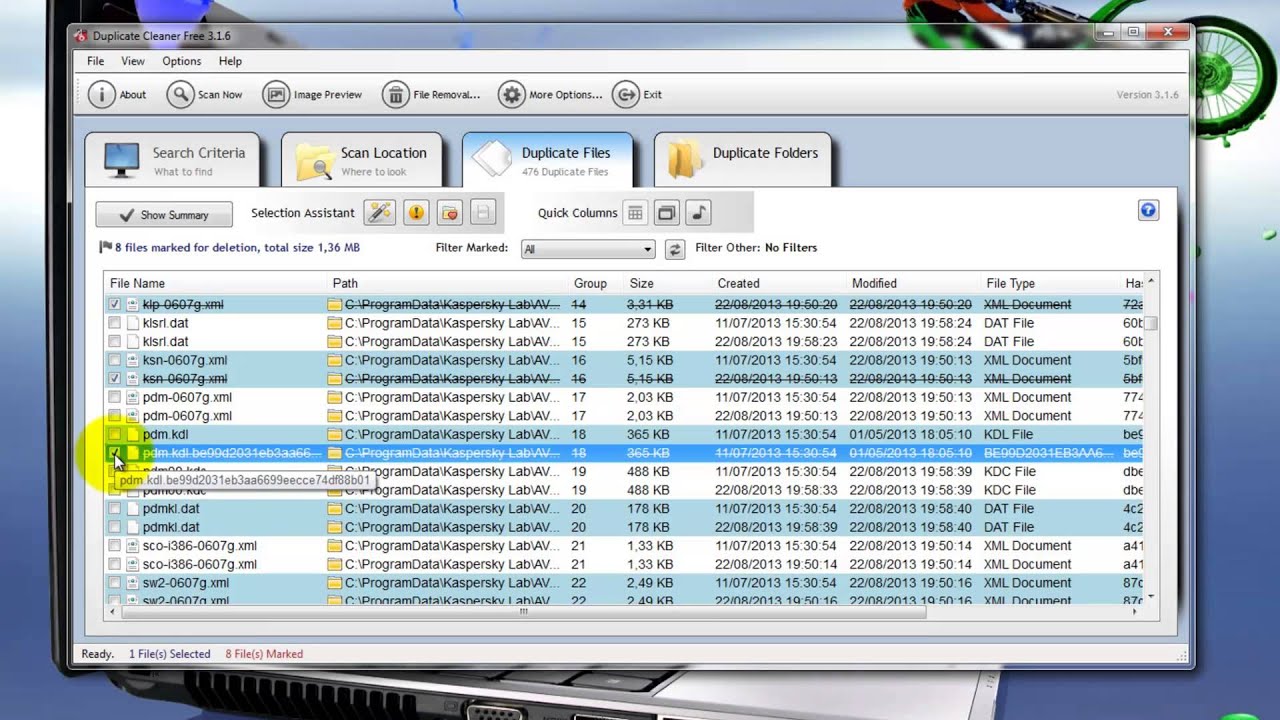Click the yellow exclamation Selection Assistant icon
This screenshot has height=720, width=1280.
pyautogui.click(x=416, y=212)
